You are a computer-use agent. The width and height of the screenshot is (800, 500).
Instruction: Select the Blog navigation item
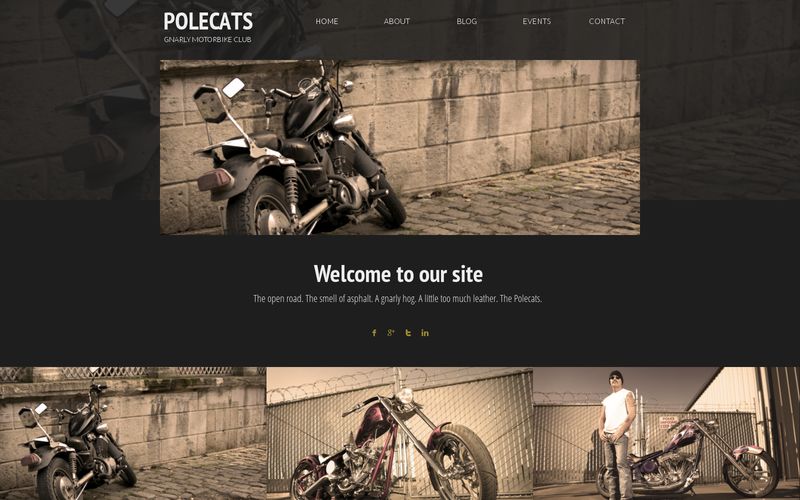(x=466, y=21)
